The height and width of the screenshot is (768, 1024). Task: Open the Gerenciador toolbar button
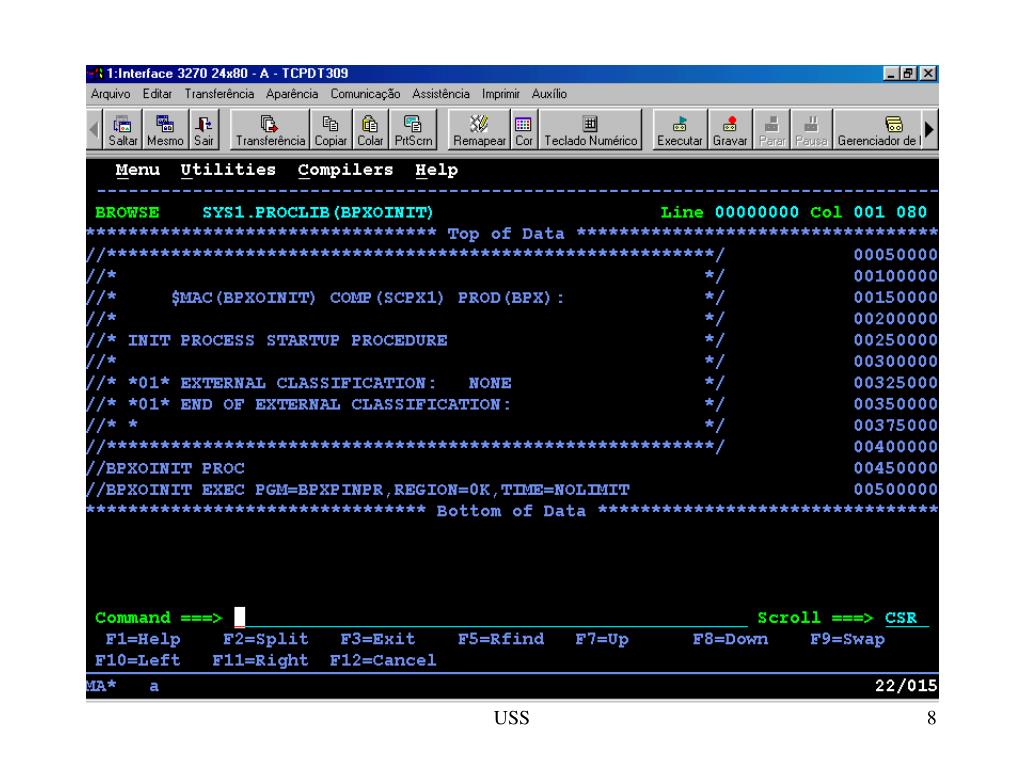[x=878, y=130]
